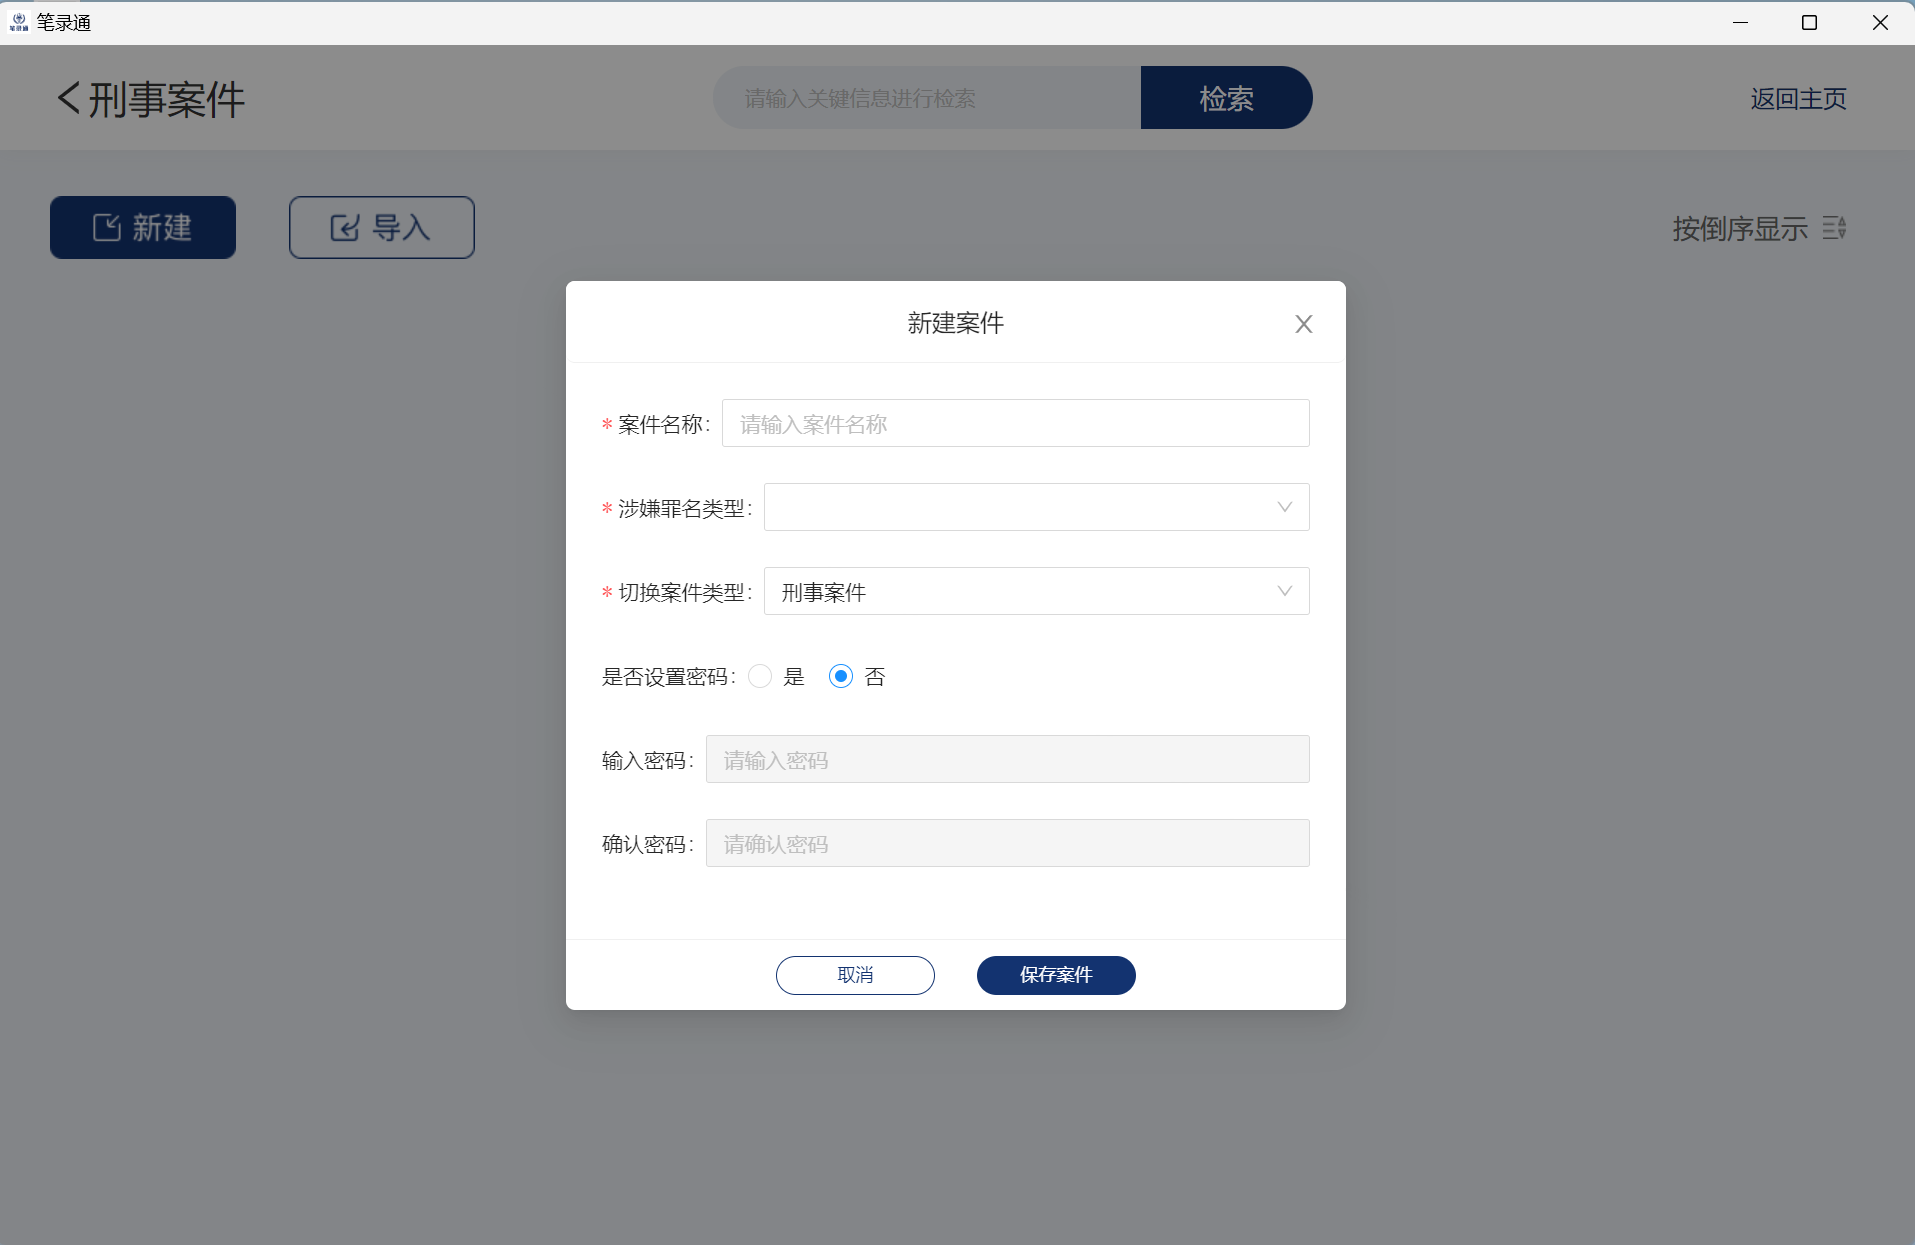Click the 保存案件 button
1915x1245 pixels.
click(1056, 975)
